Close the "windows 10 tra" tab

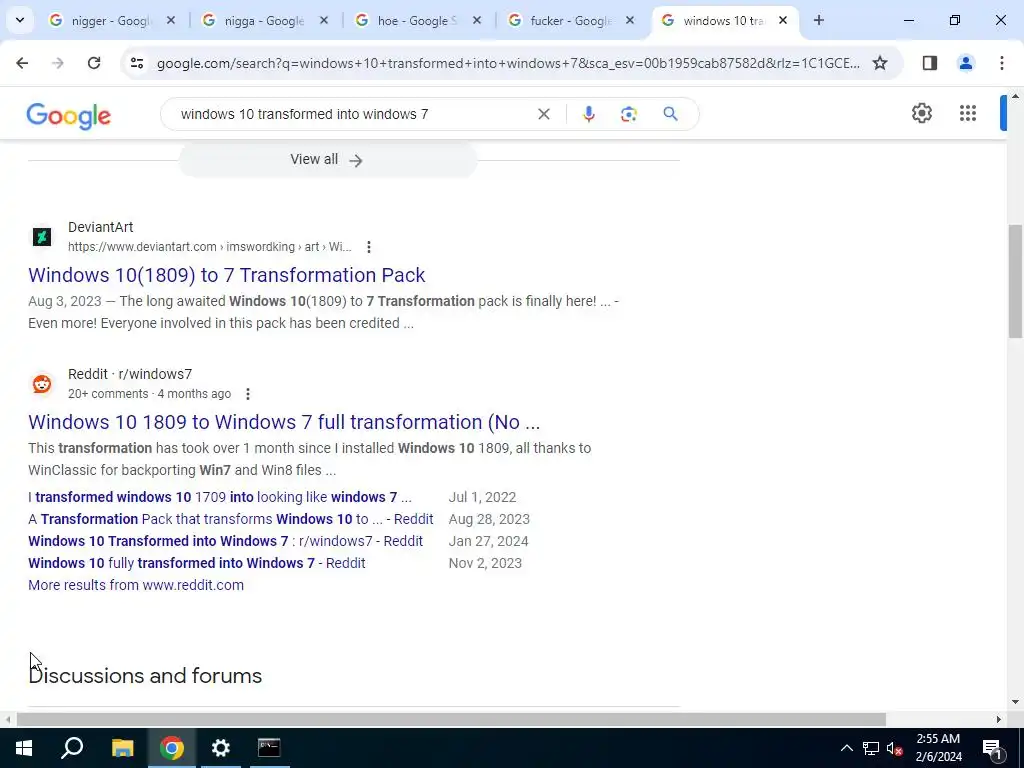point(783,20)
